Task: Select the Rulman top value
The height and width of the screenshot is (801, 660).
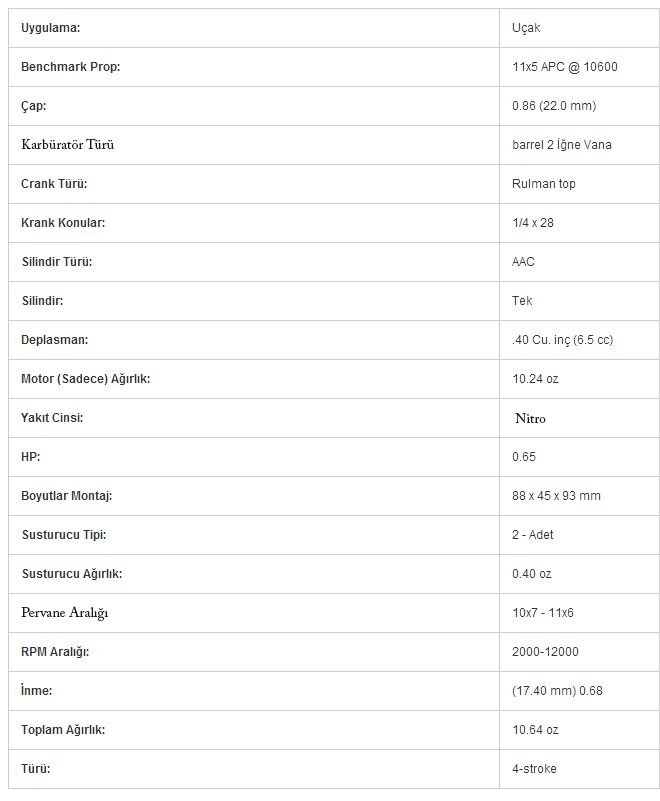Action: (x=544, y=184)
